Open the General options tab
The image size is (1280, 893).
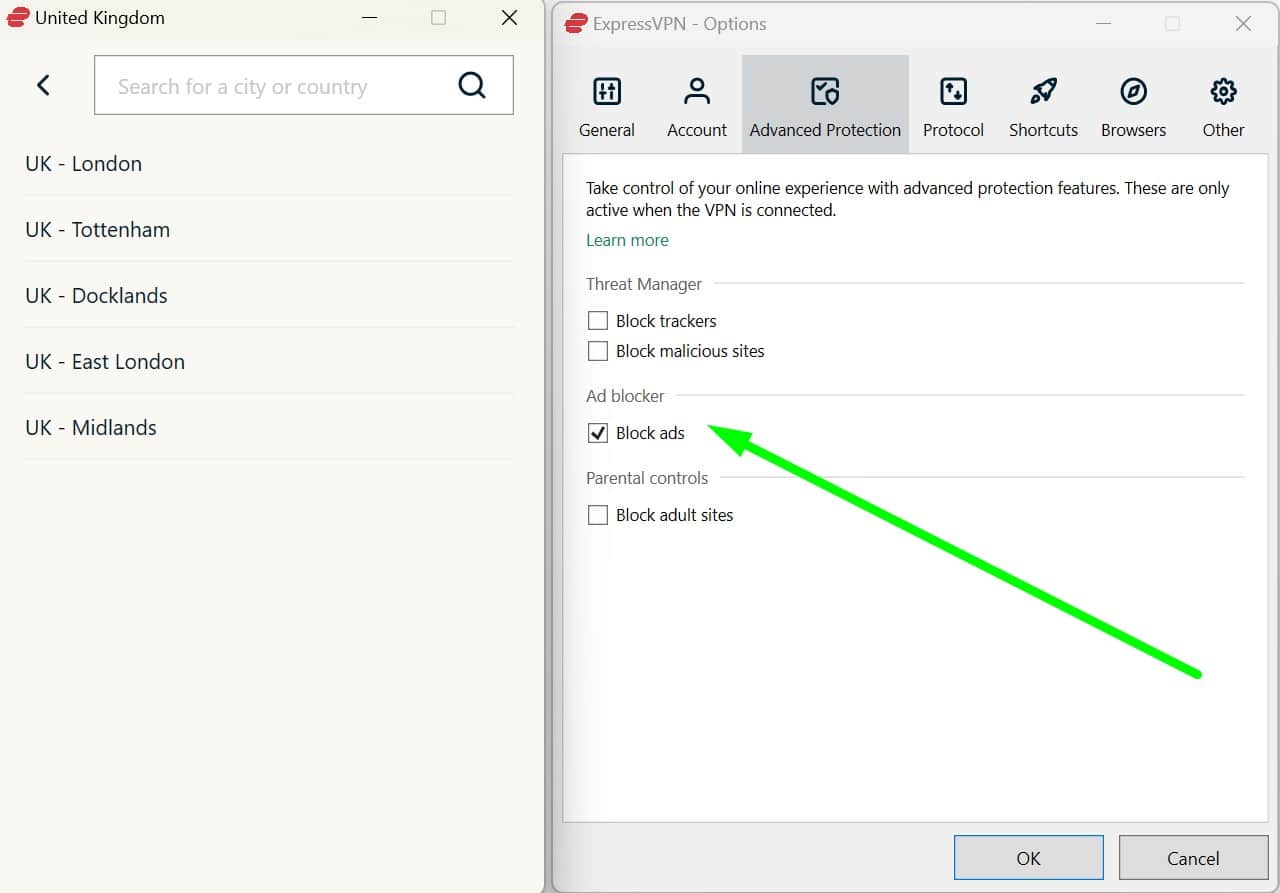pyautogui.click(x=607, y=105)
